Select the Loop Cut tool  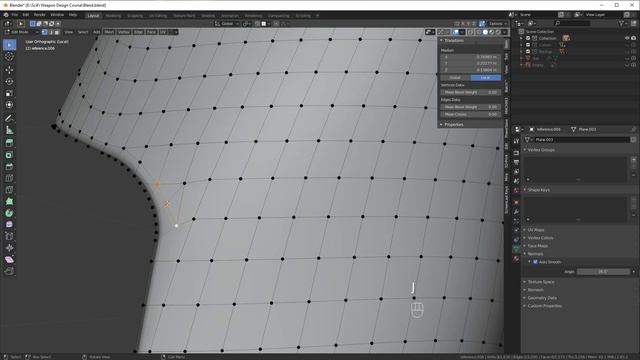9,178
